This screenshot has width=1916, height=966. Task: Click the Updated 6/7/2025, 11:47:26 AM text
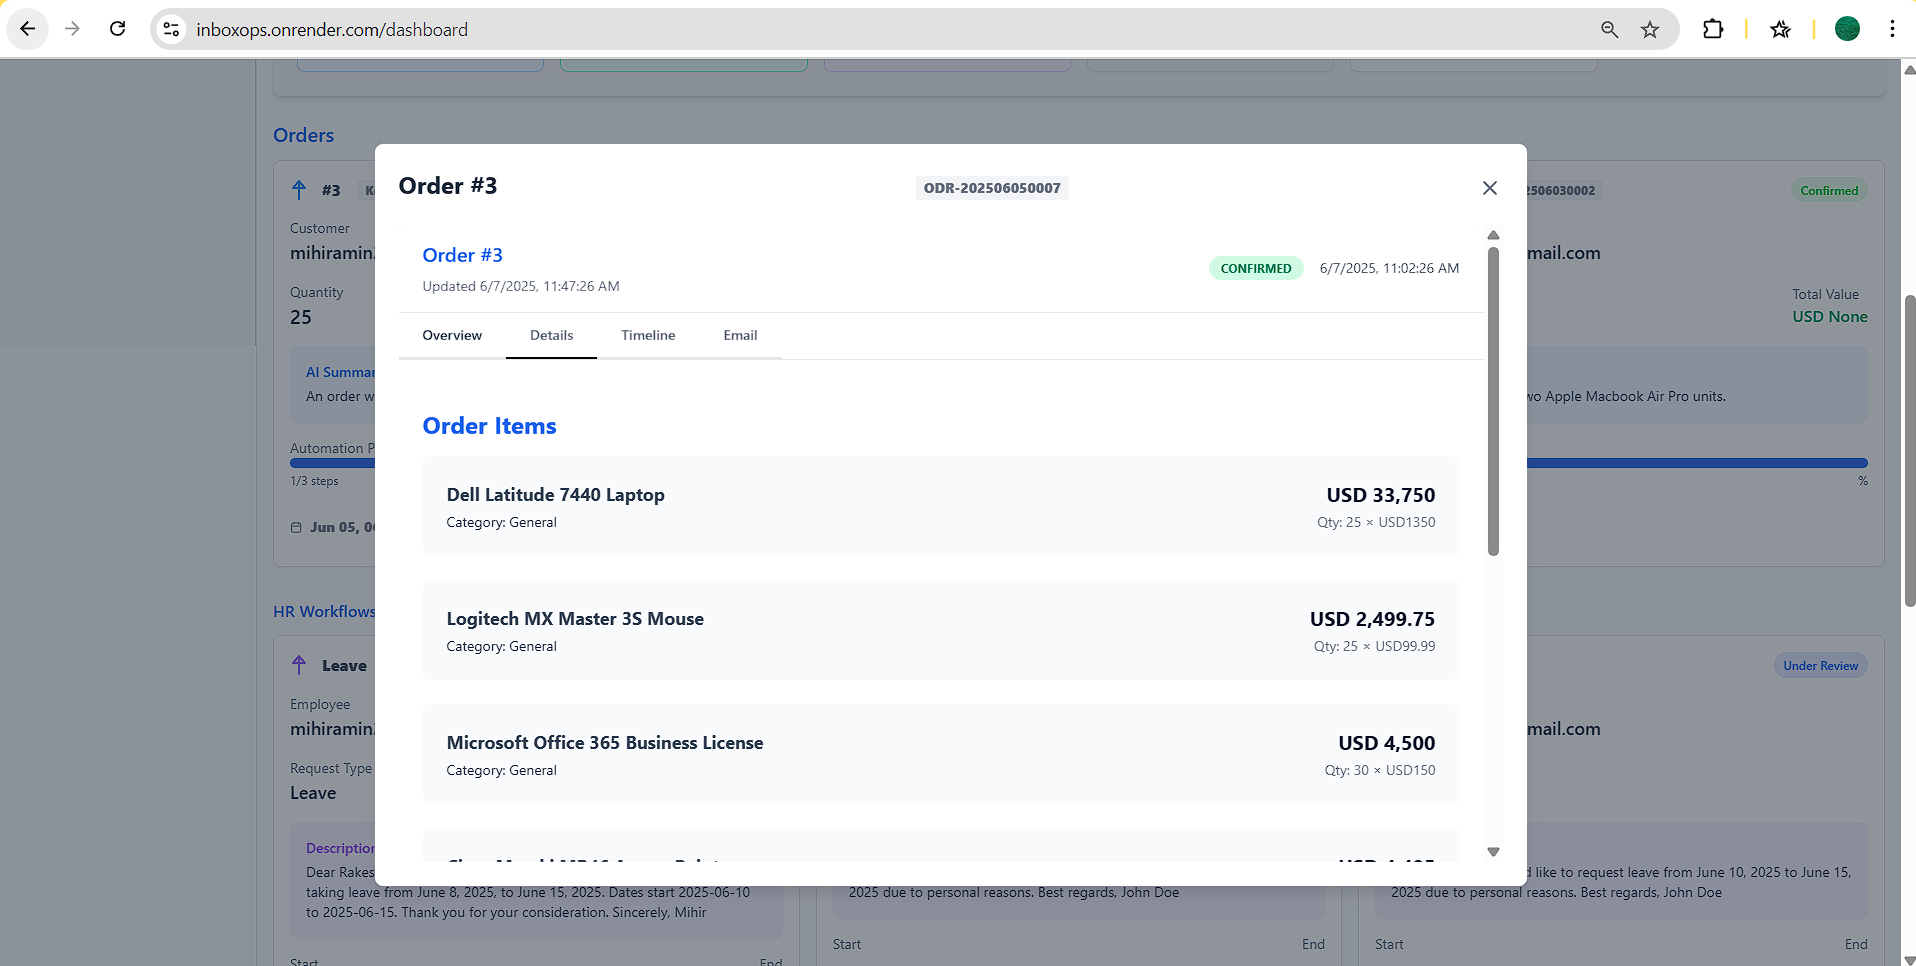pyautogui.click(x=521, y=286)
